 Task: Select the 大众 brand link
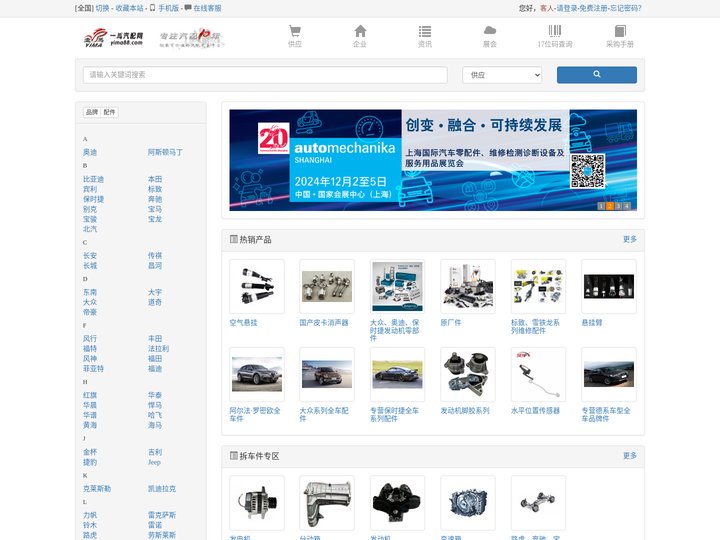pos(90,302)
